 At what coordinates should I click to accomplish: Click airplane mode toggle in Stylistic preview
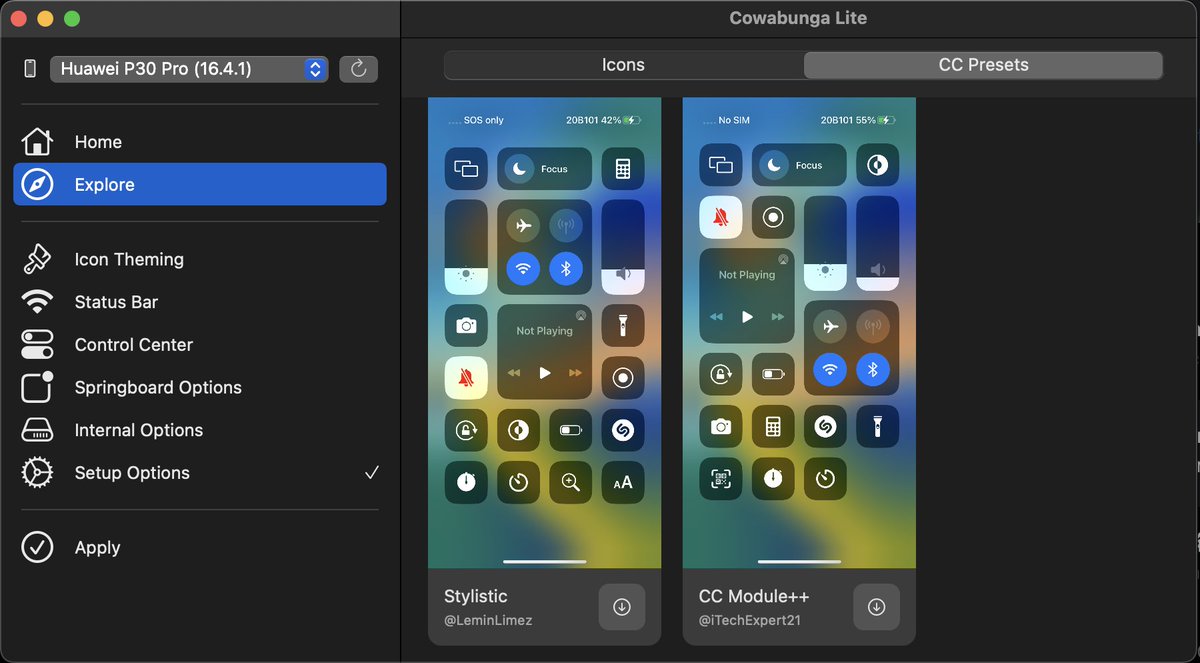523,226
